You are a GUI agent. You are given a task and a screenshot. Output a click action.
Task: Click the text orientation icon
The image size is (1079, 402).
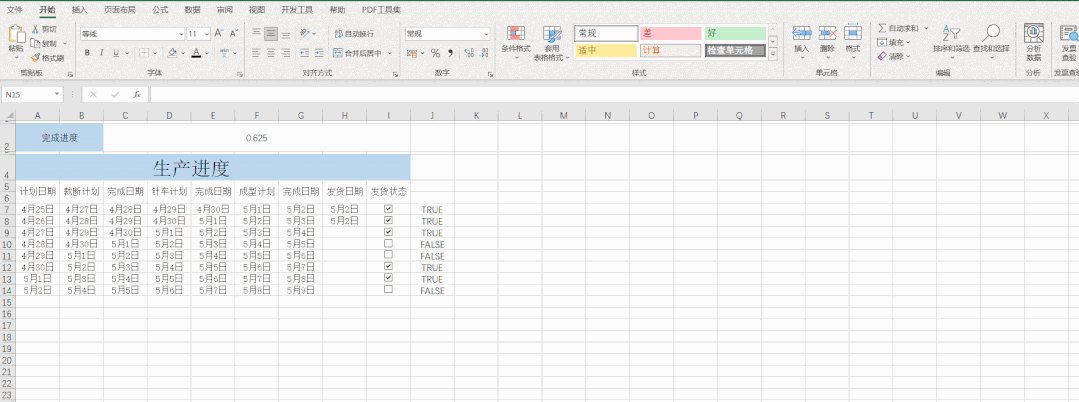click(305, 33)
